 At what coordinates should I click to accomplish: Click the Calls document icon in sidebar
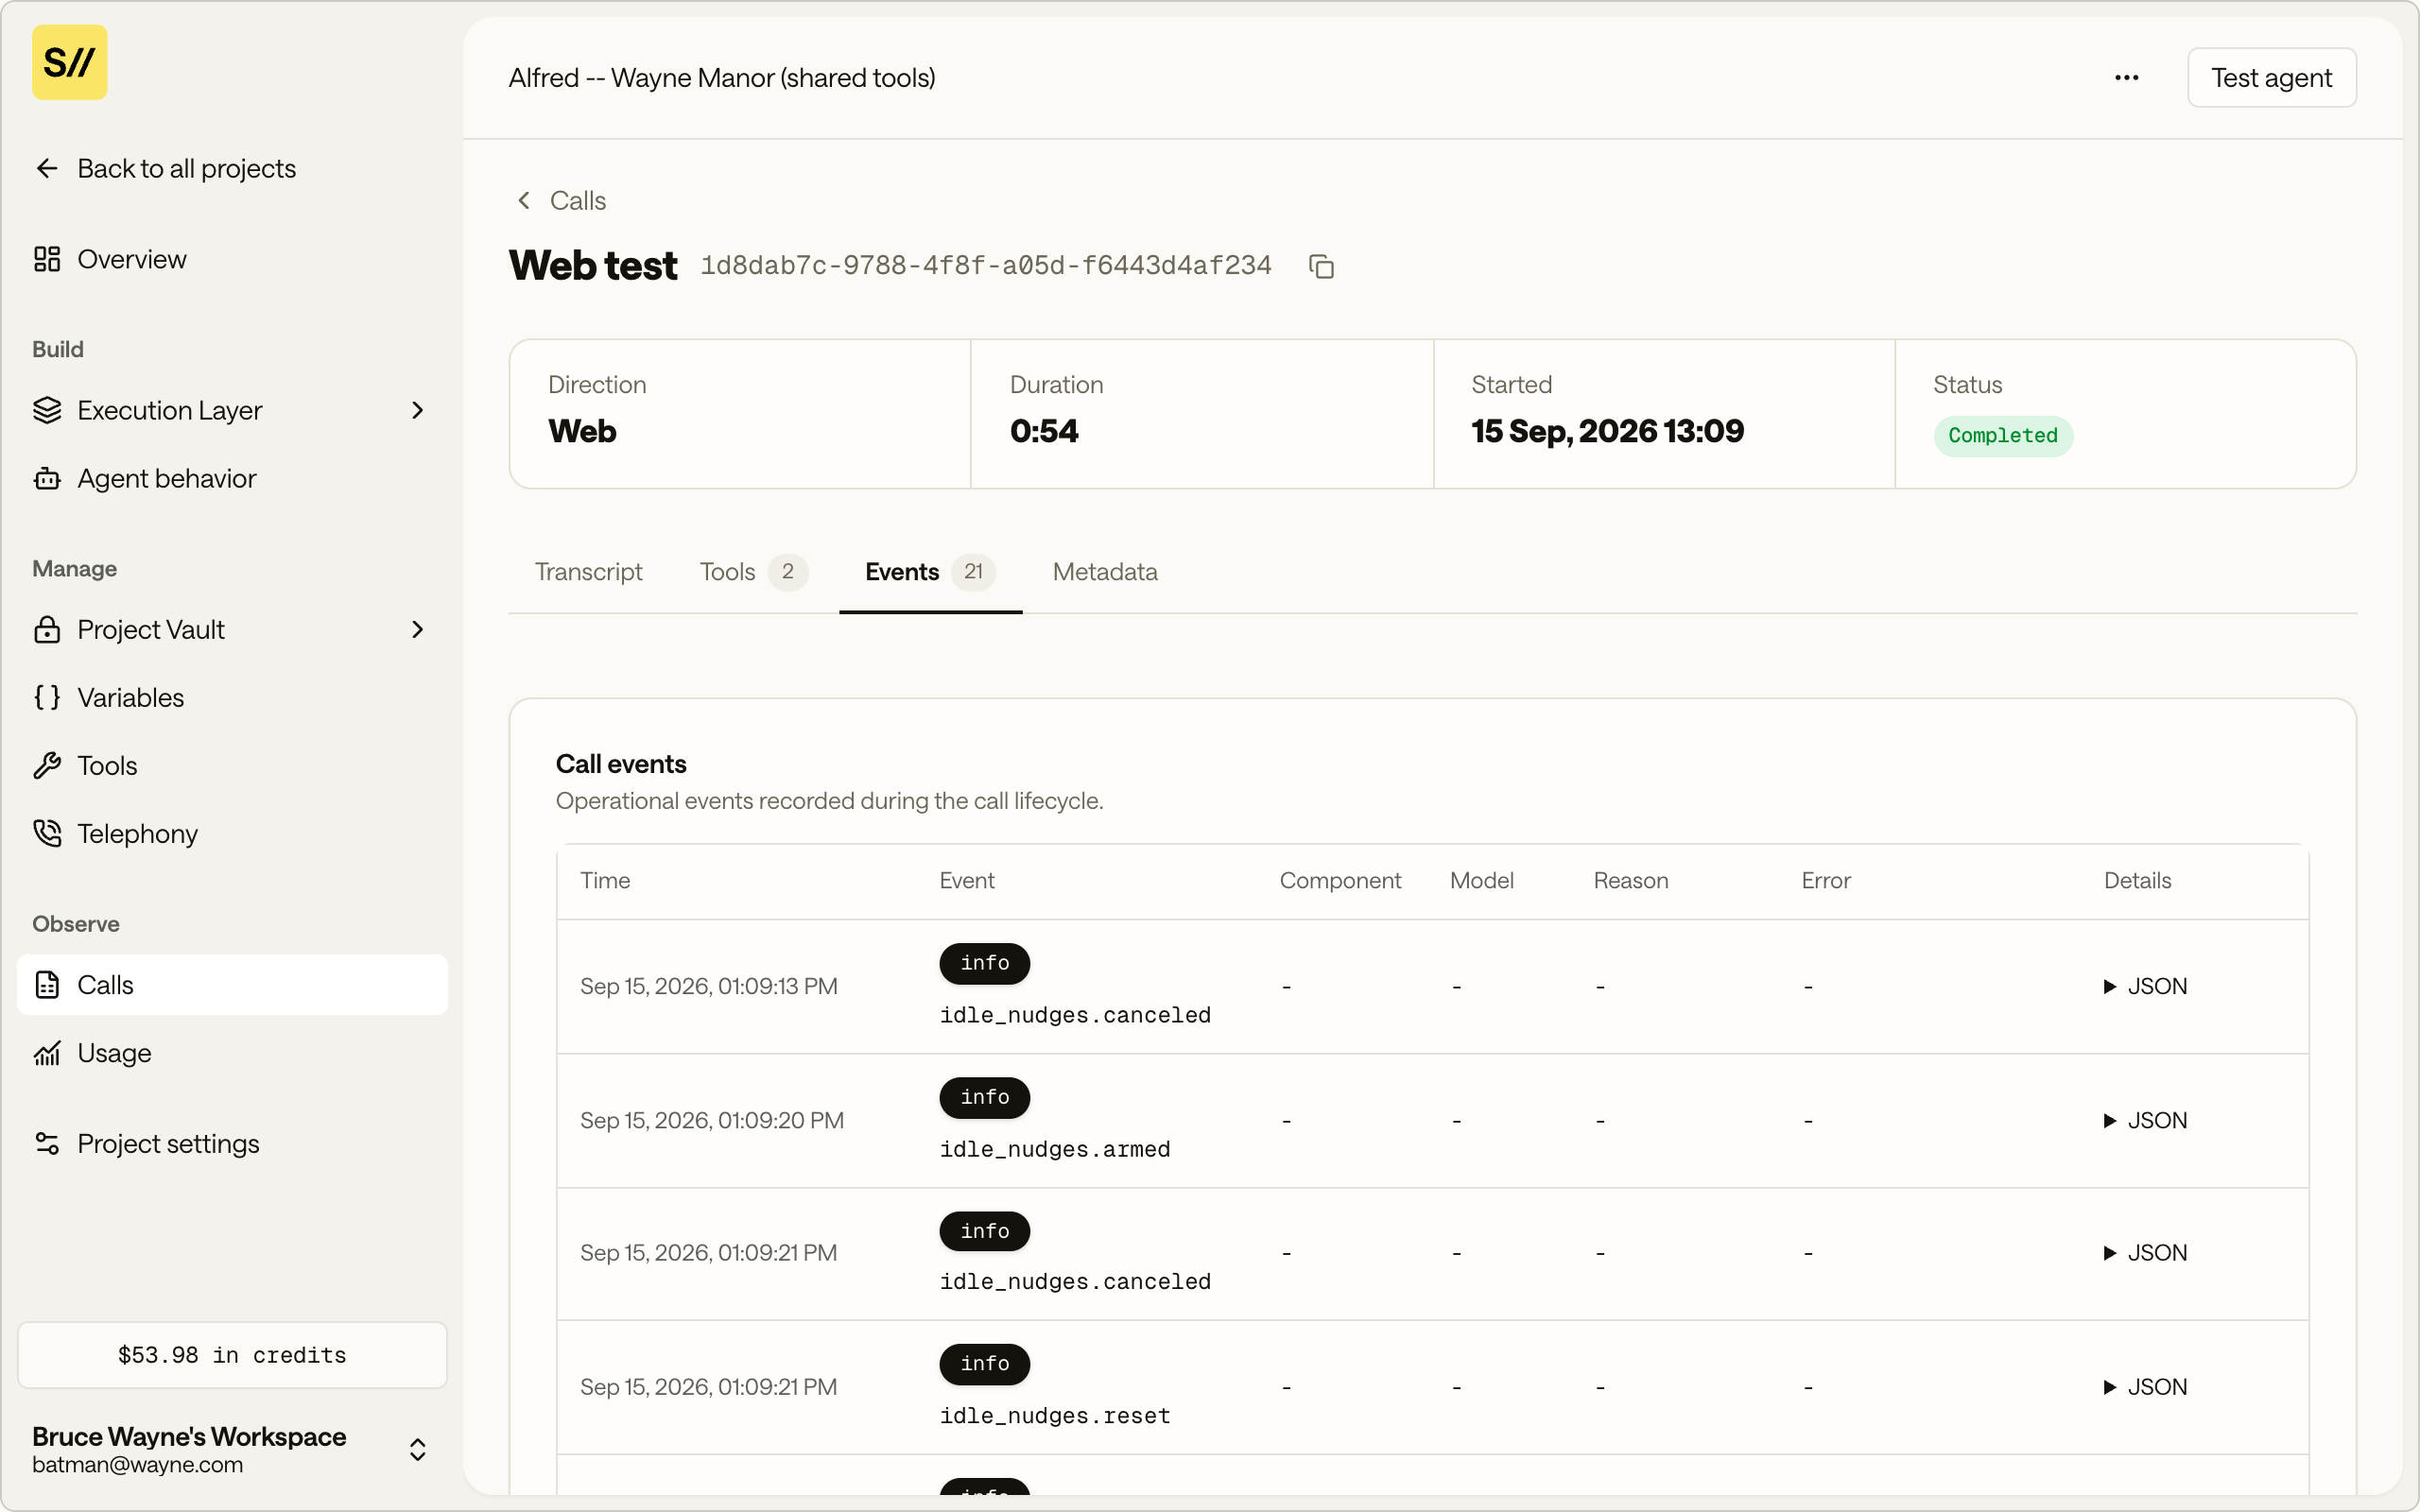pos(47,985)
